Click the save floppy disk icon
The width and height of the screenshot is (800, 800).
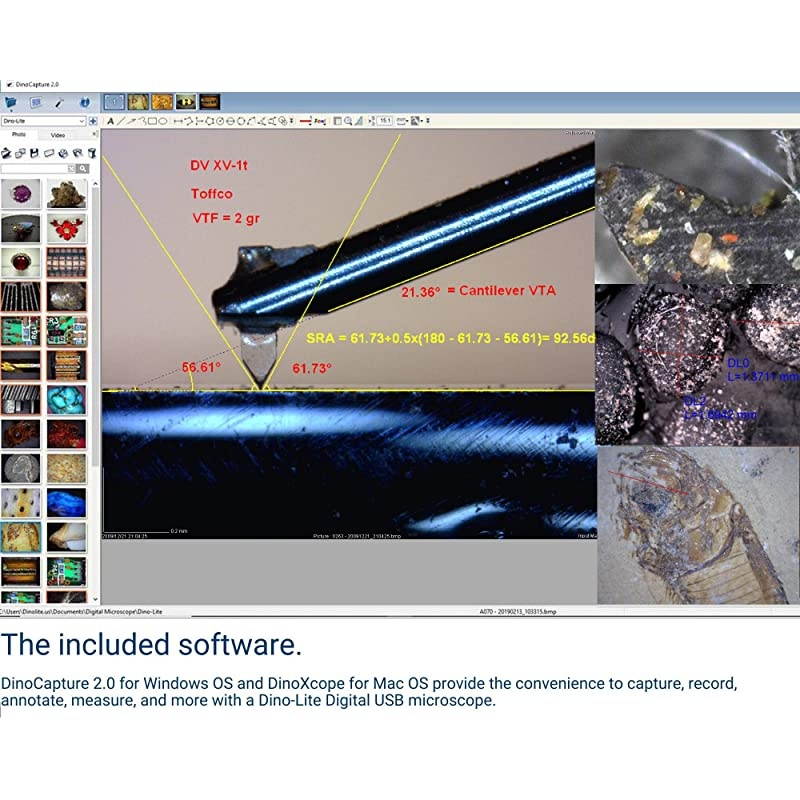35,153
